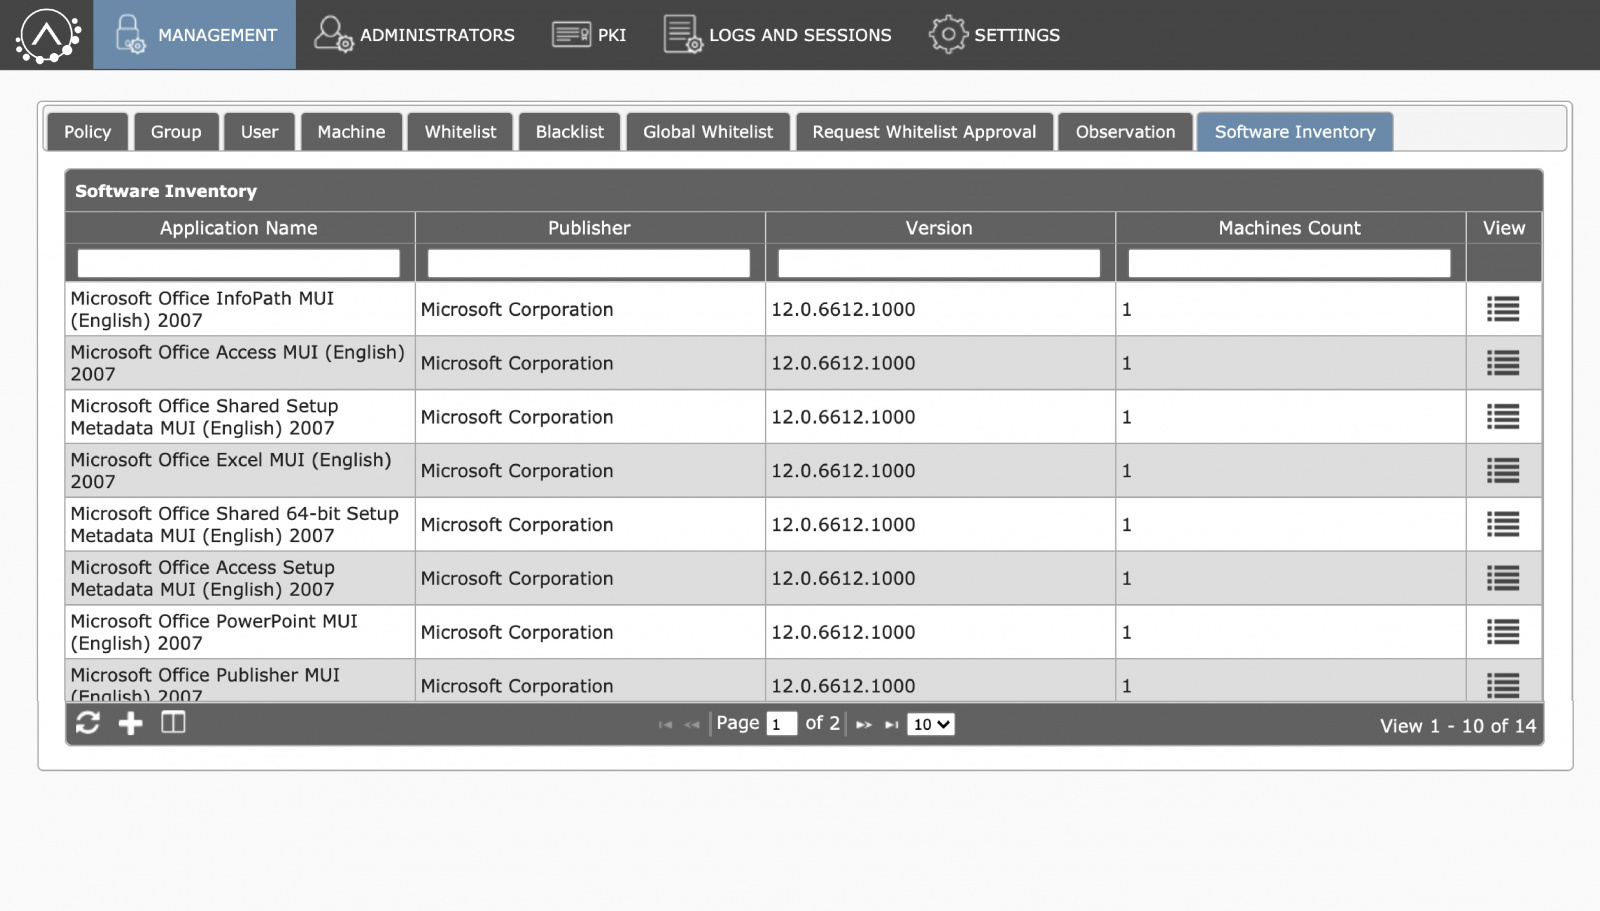
Task: Open Logs and Sessions section
Action: [777, 35]
